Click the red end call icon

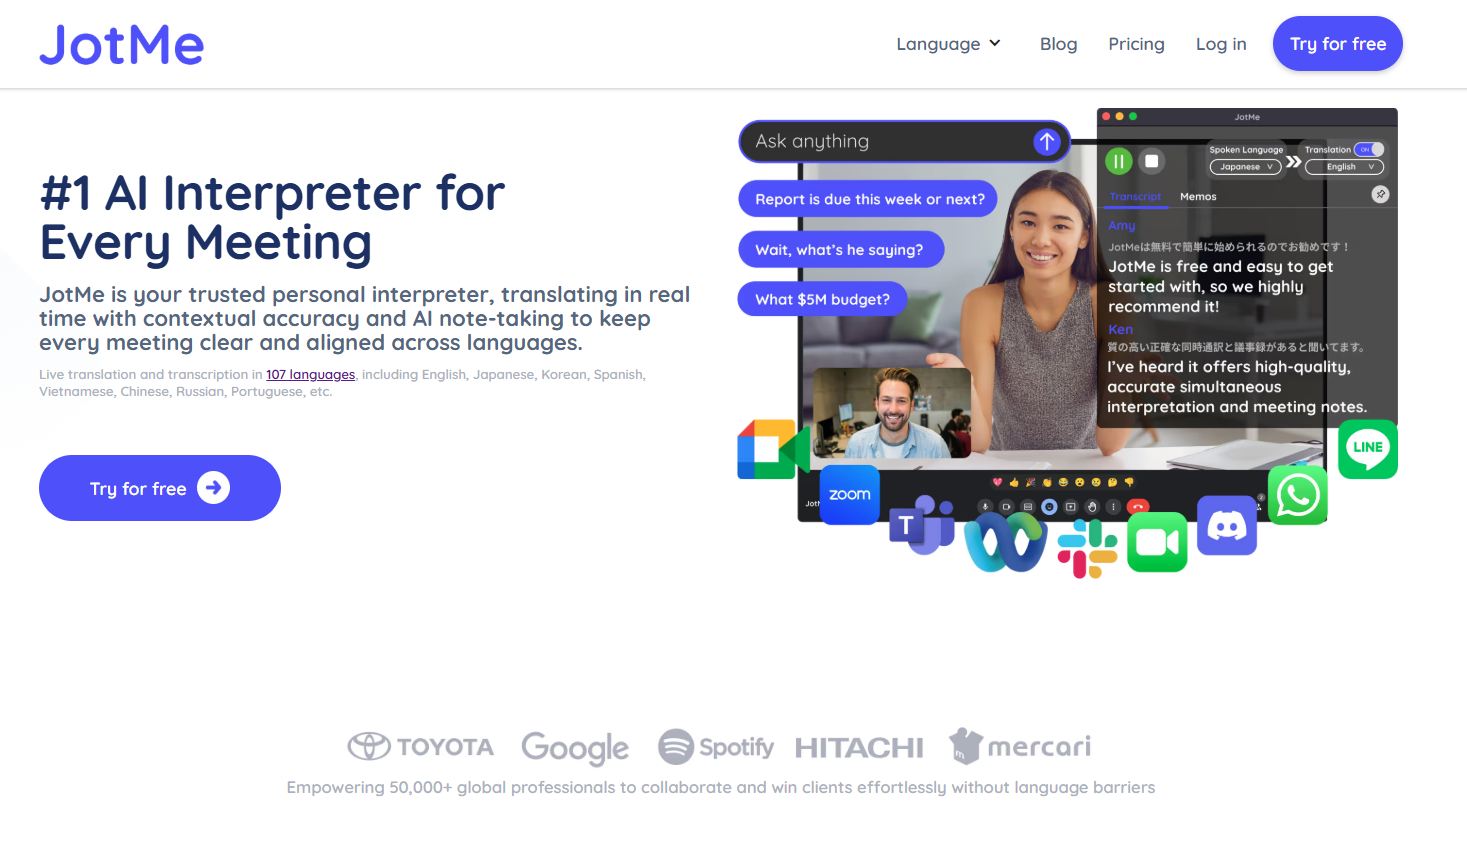[x=1138, y=507]
